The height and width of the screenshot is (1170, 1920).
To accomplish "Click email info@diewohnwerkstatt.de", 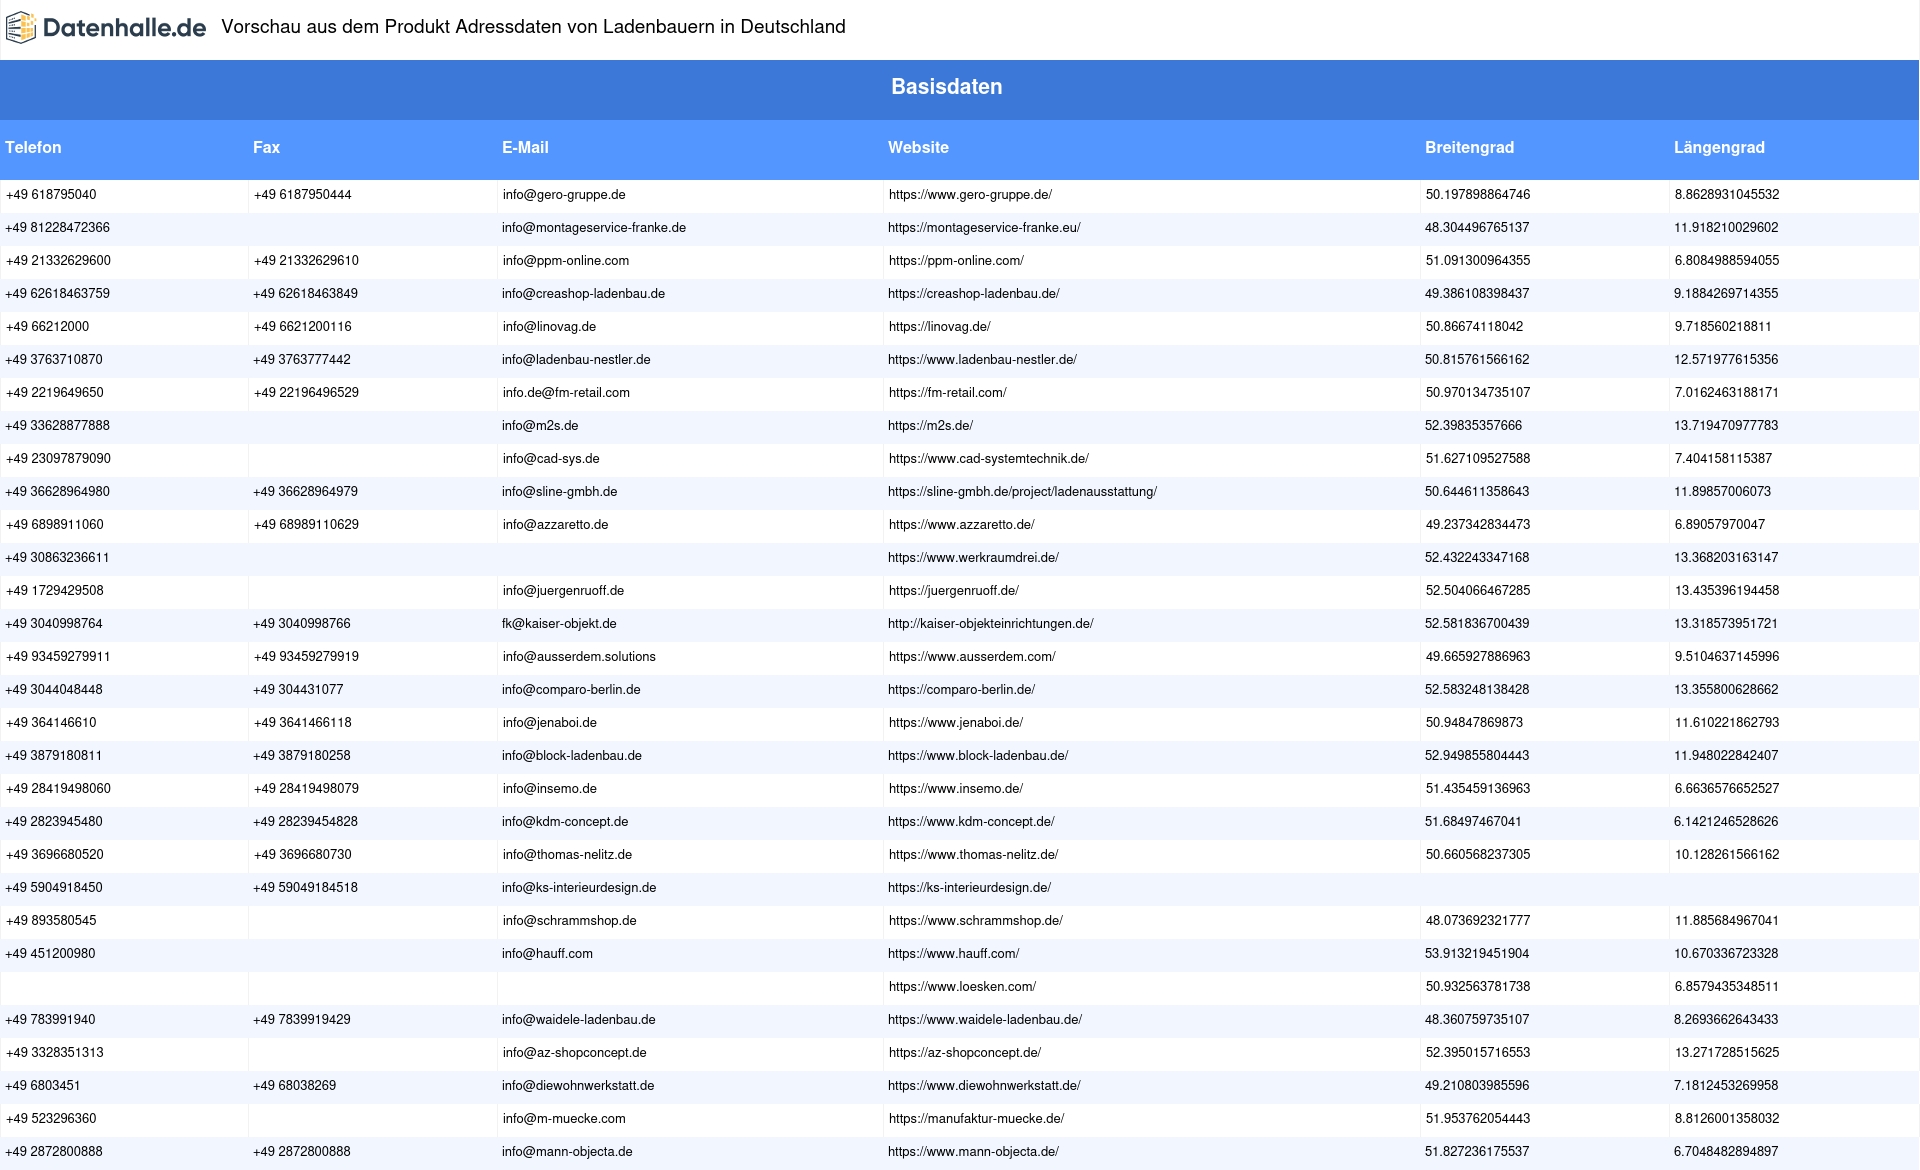I will [578, 1086].
